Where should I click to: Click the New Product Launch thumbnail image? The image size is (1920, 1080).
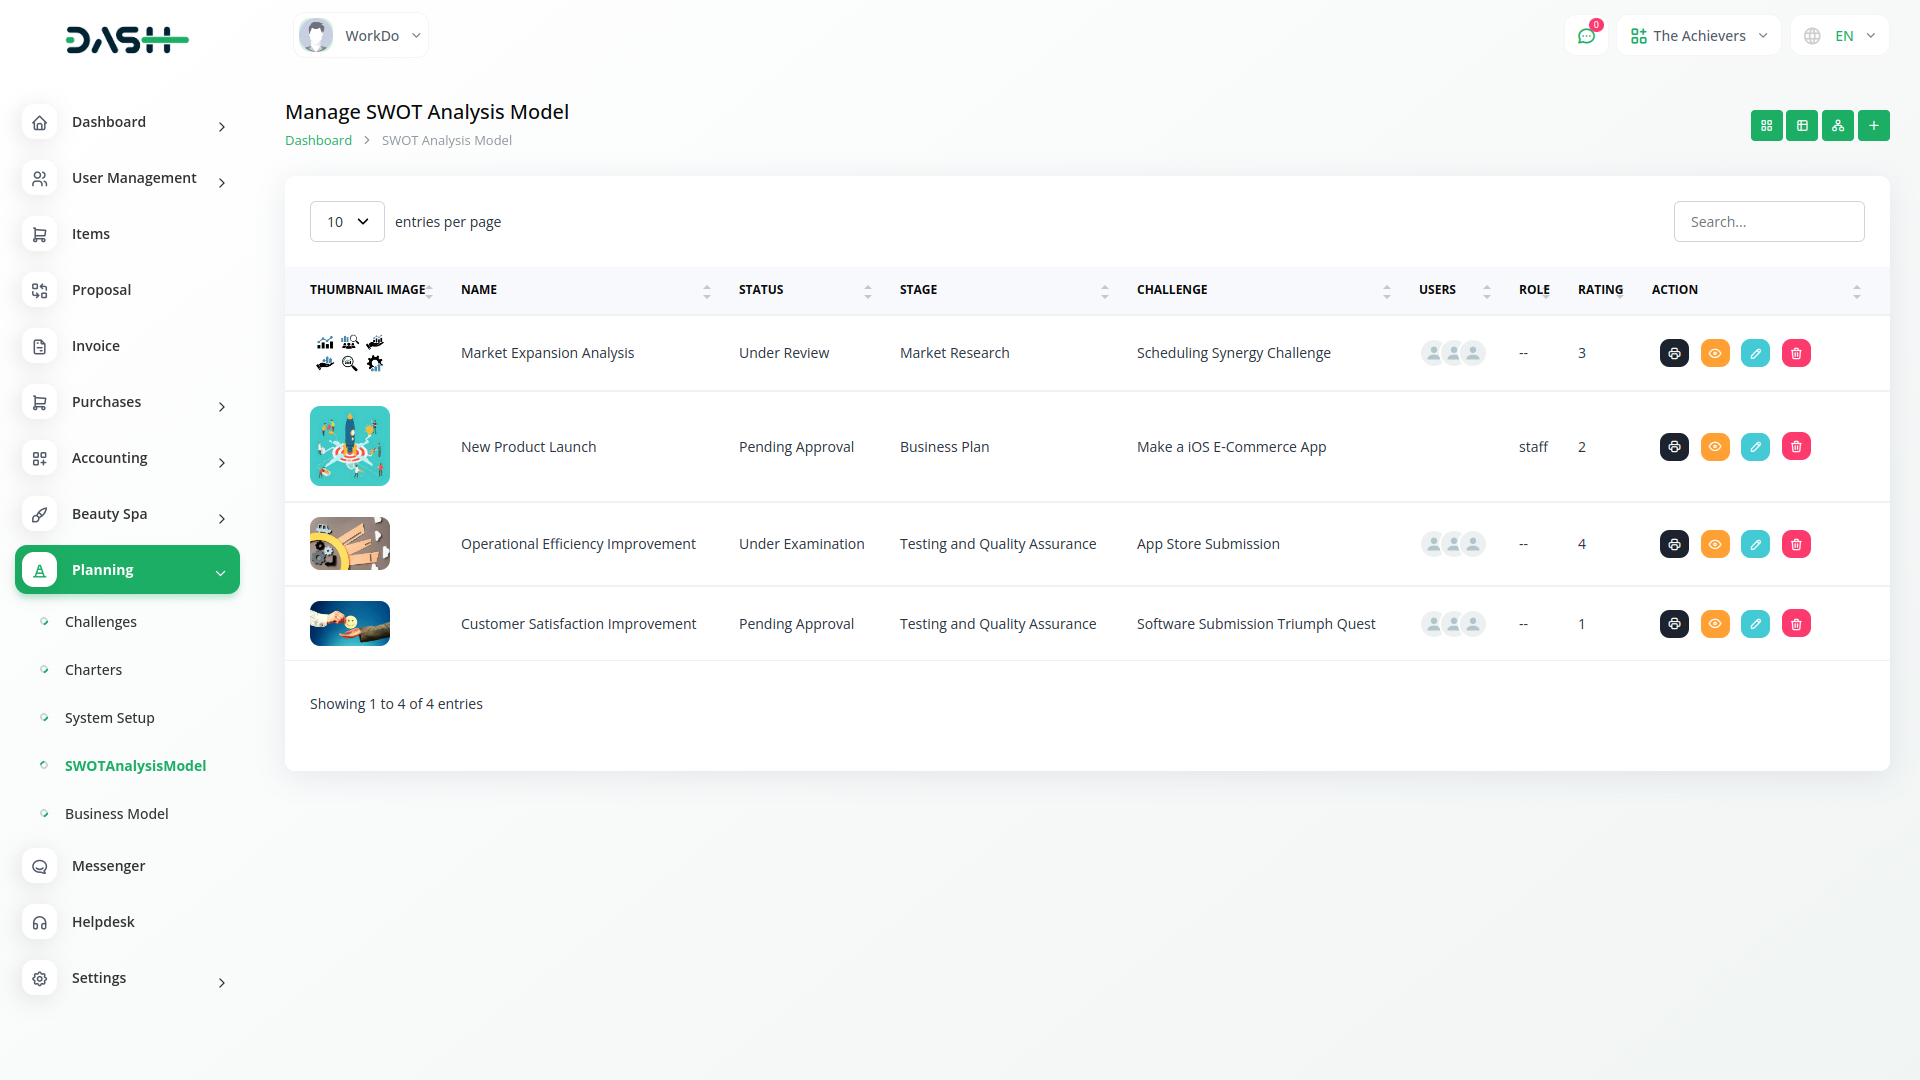tap(349, 446)
